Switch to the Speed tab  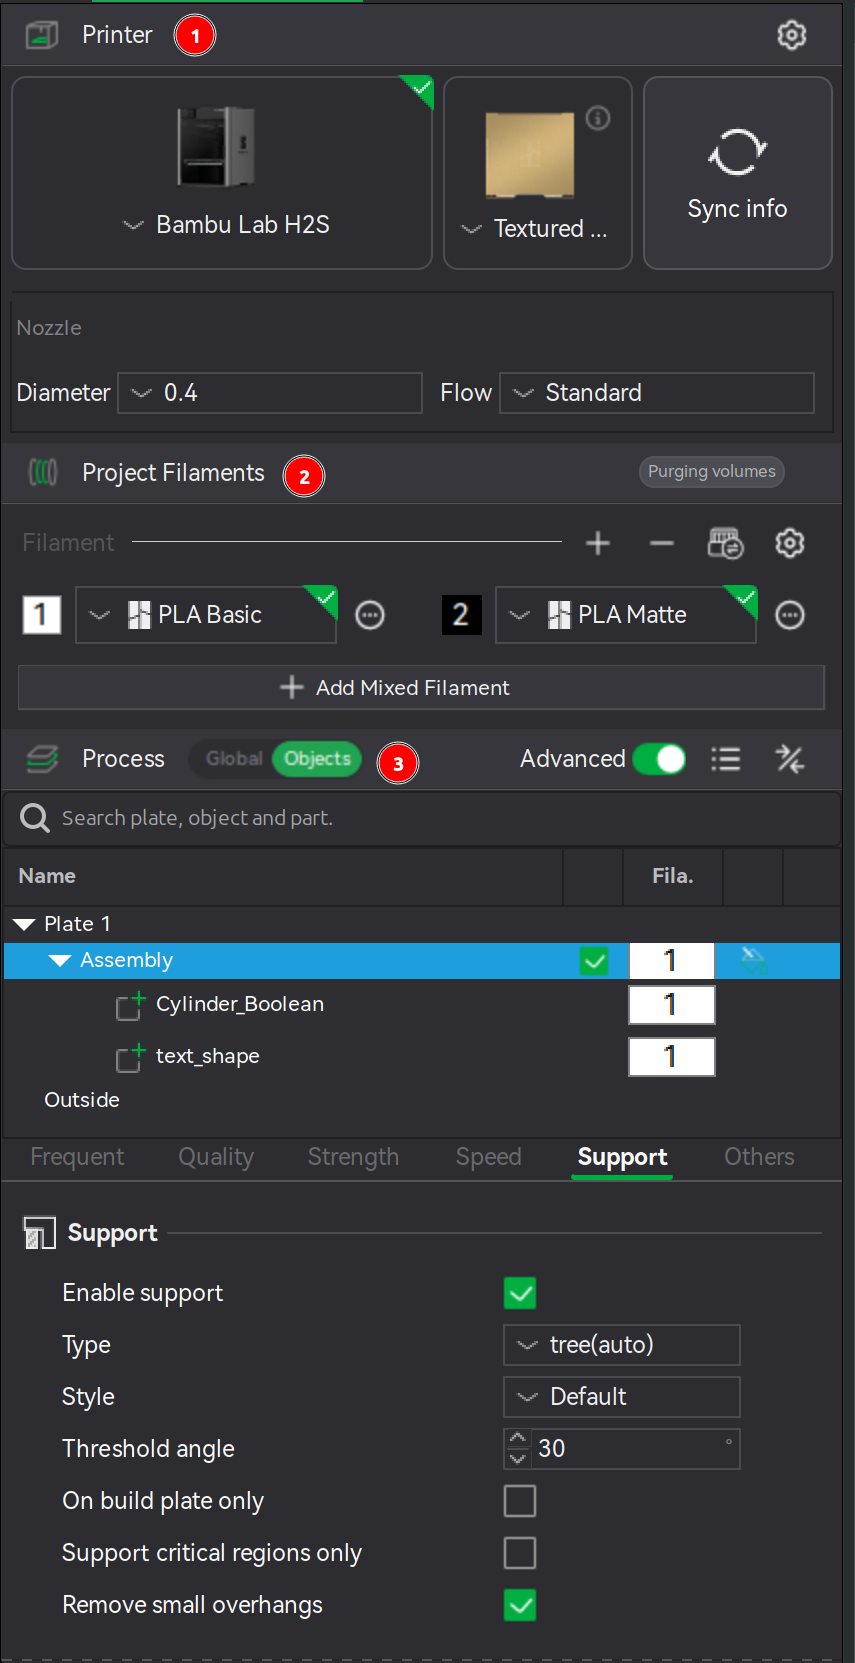tap(488, 1157)
